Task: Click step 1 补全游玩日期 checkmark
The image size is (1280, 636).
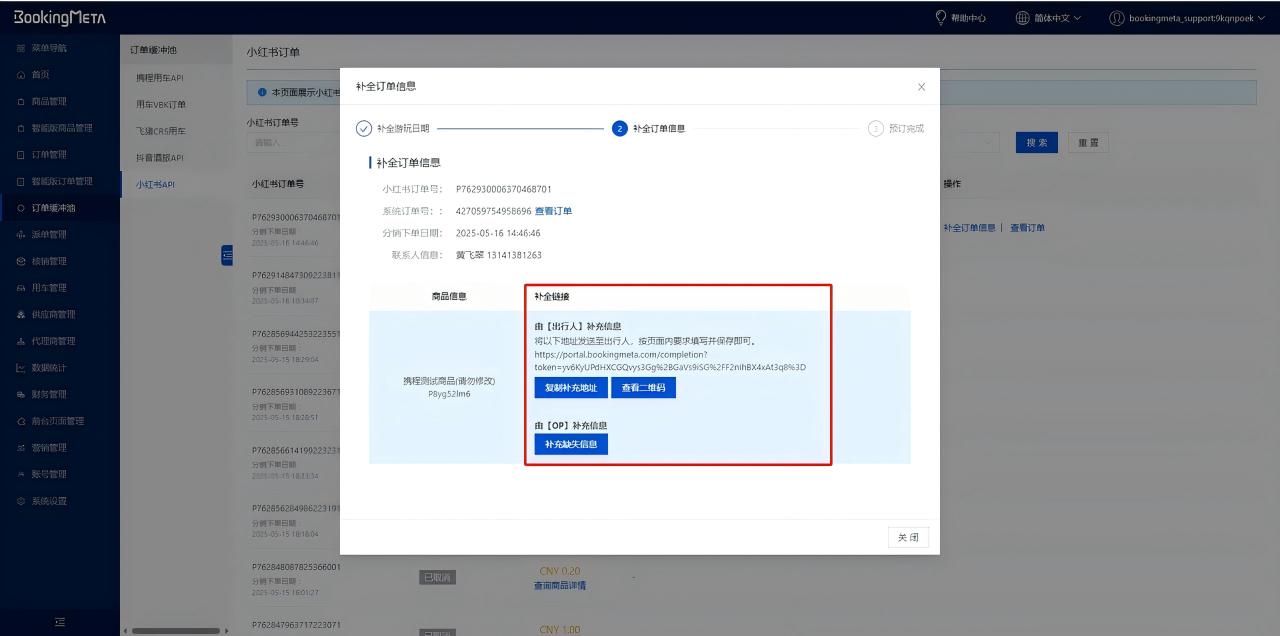Action: click(x=364, y=129)
